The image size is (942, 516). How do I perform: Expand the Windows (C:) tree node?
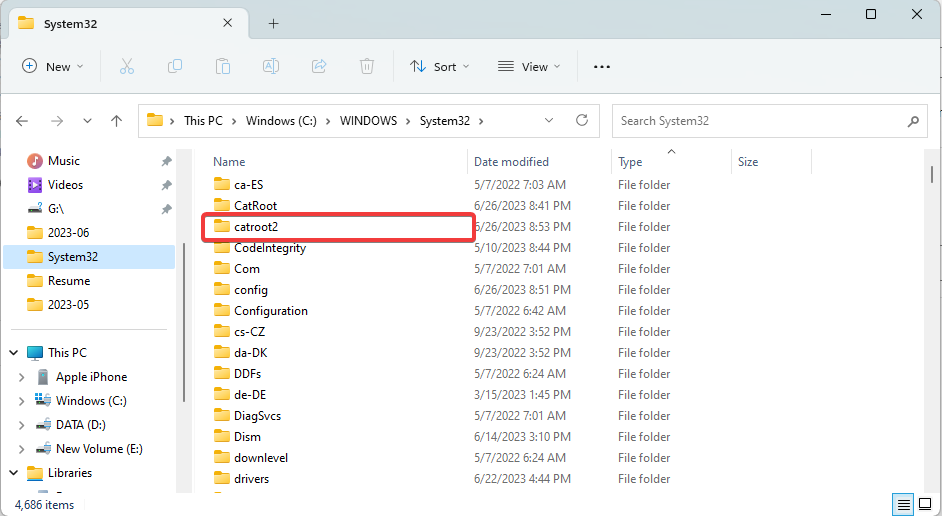[x=22, y=401]
